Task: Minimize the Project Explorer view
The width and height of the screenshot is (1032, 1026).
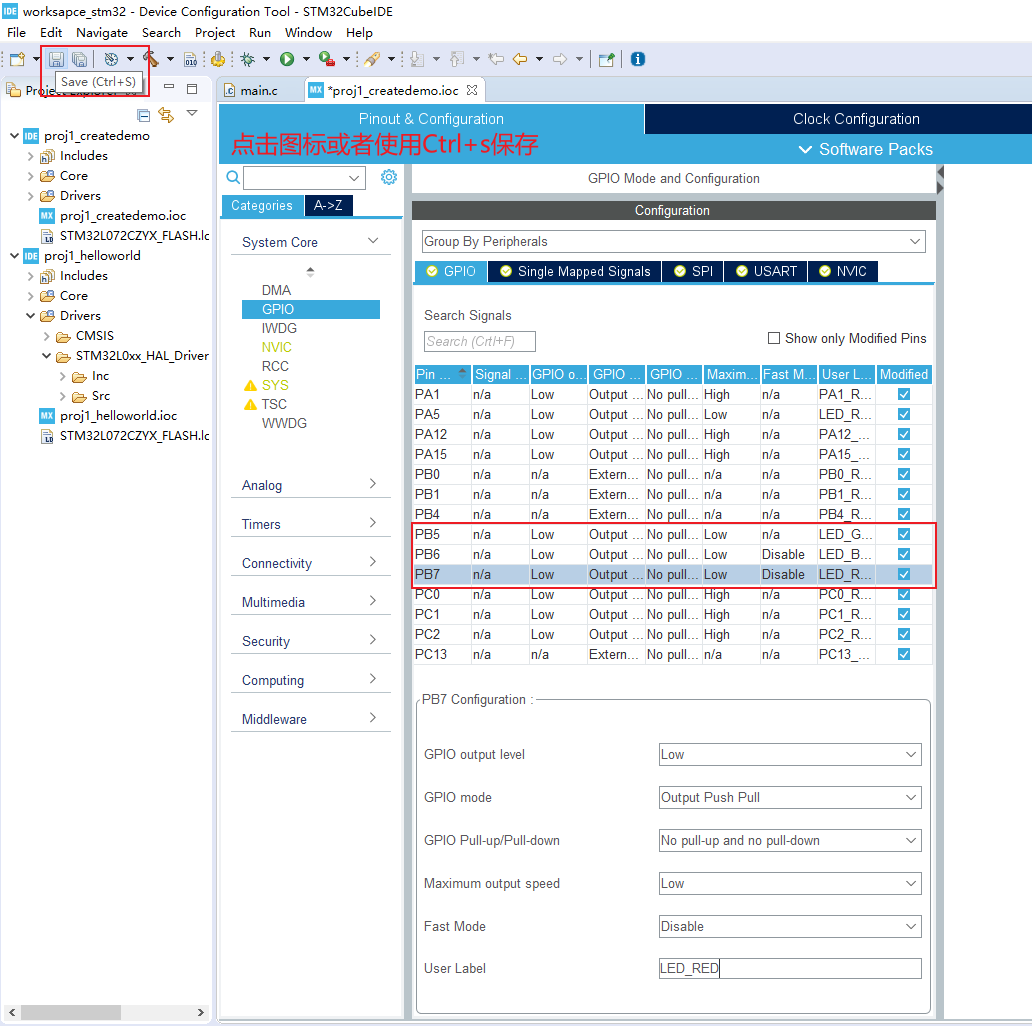Action: click(169, 87)
